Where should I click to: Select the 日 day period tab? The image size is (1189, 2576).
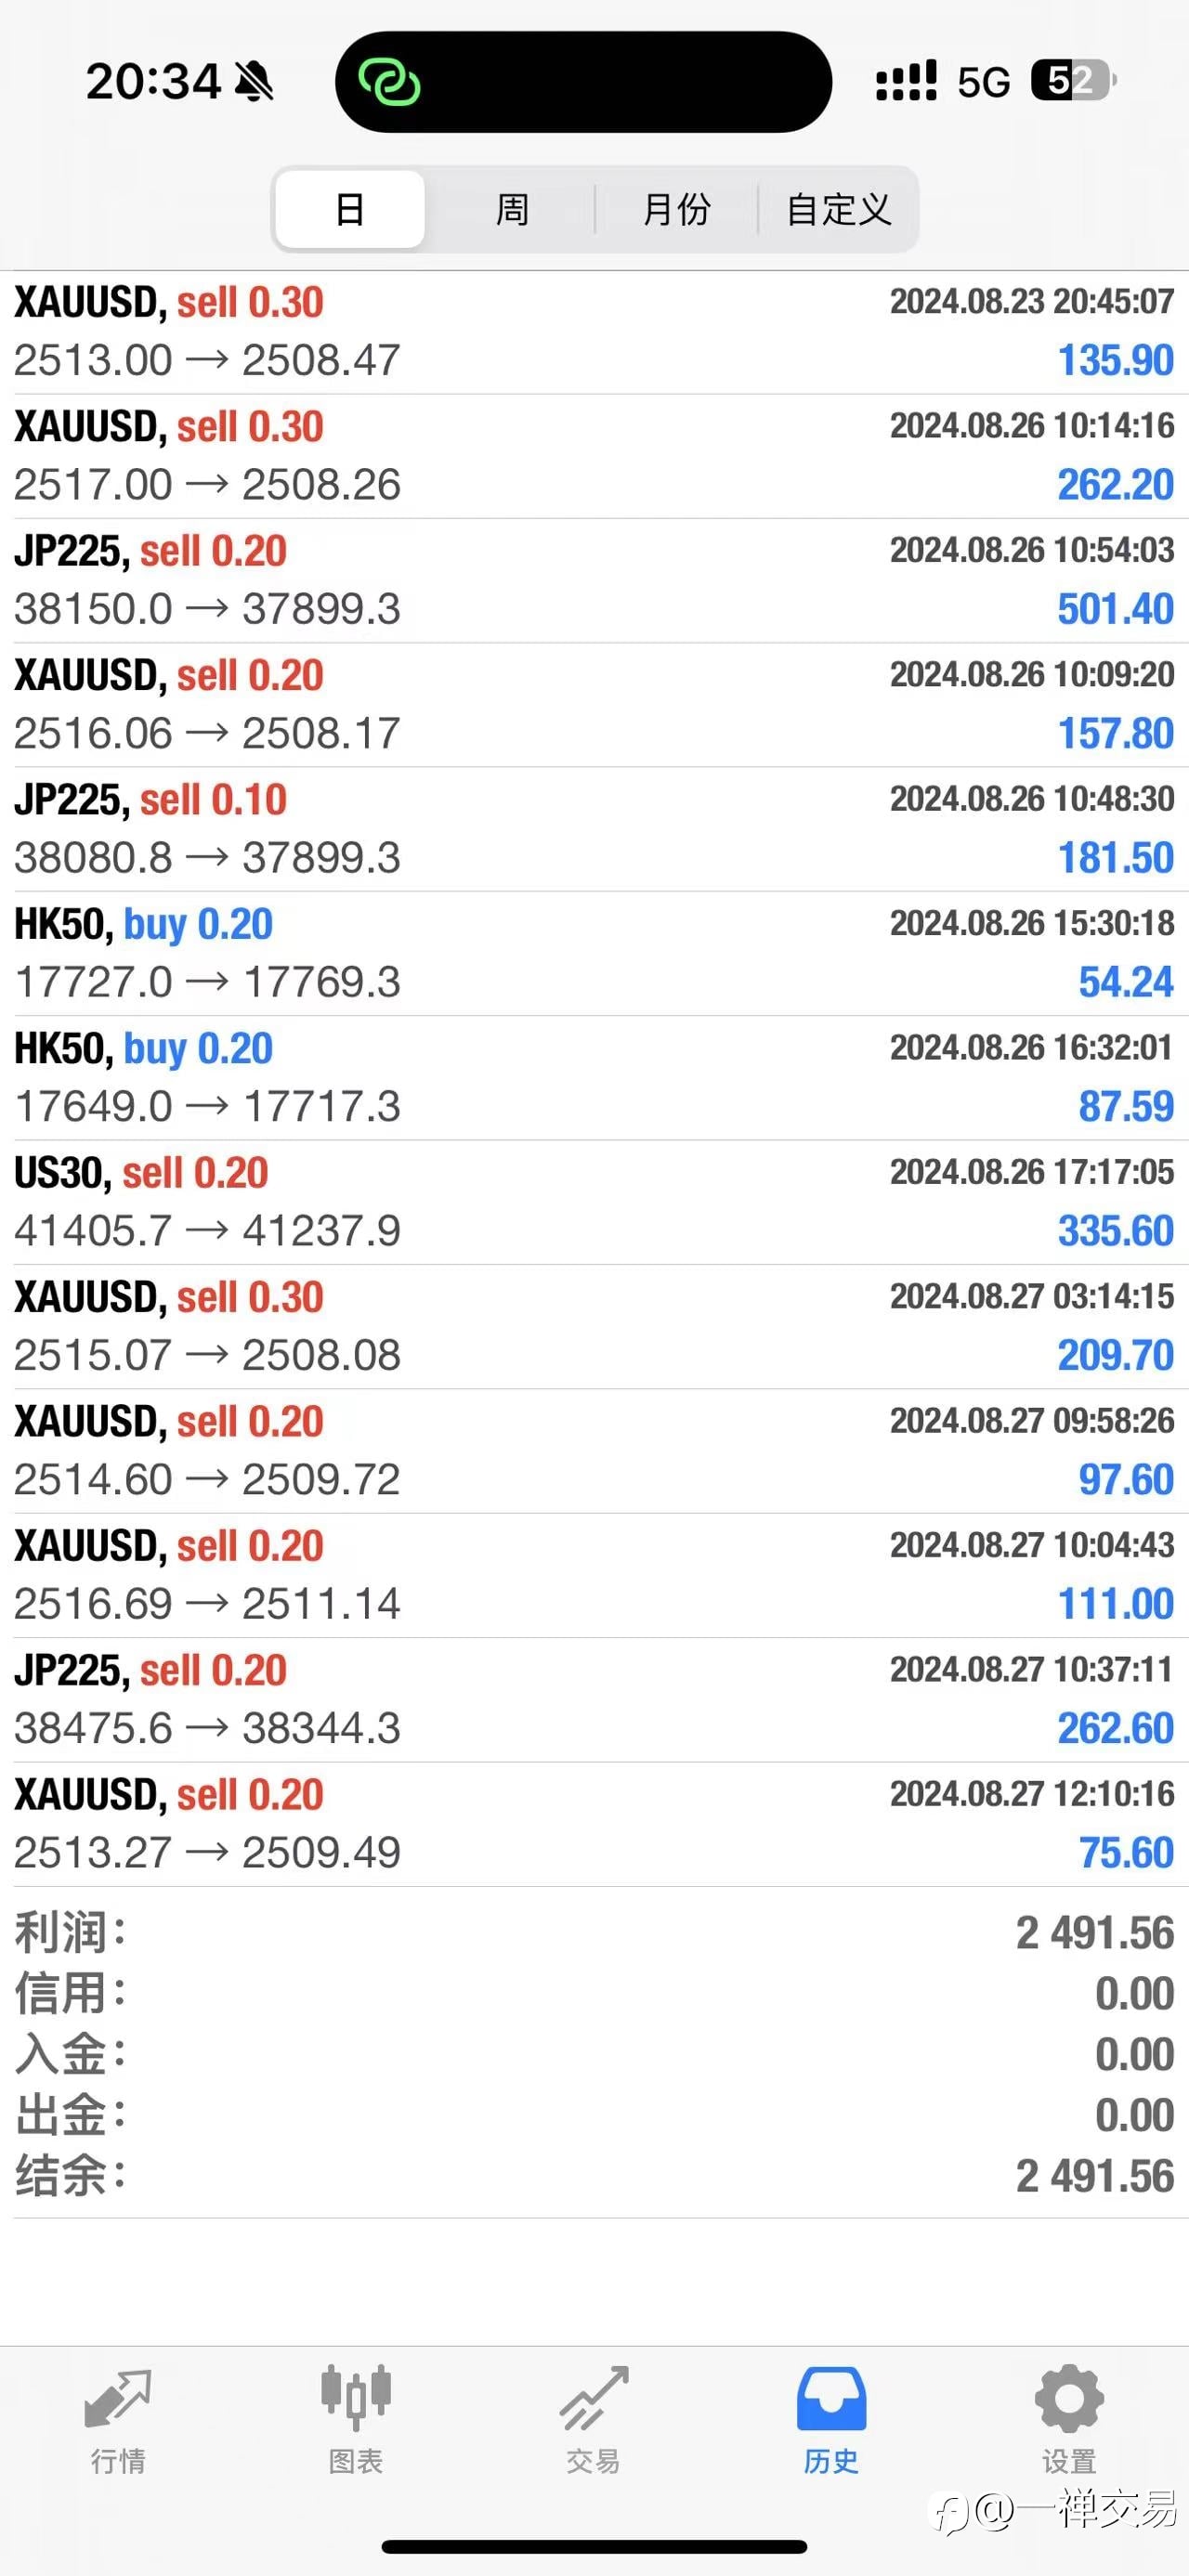(x=350, y=209)
